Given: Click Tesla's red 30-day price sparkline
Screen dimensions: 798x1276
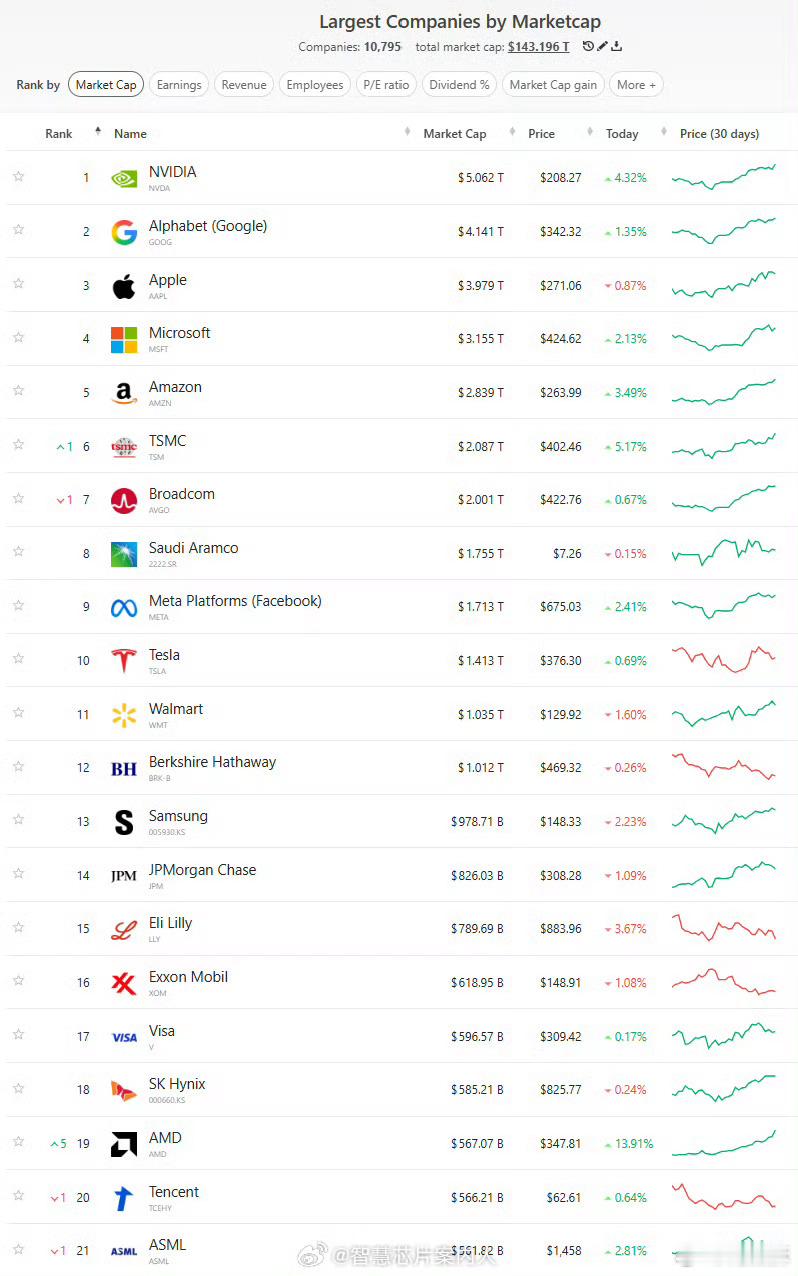Looking at the screenshot, I should click(x=723, y=660).
